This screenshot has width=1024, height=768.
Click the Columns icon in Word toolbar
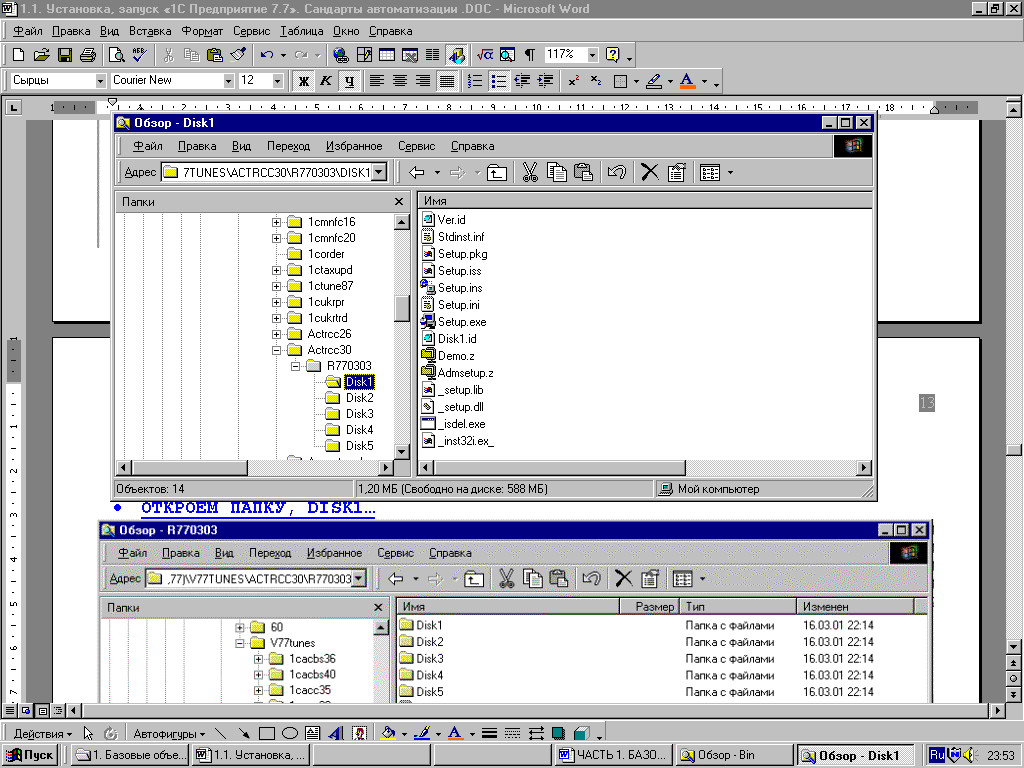(432, 55)
